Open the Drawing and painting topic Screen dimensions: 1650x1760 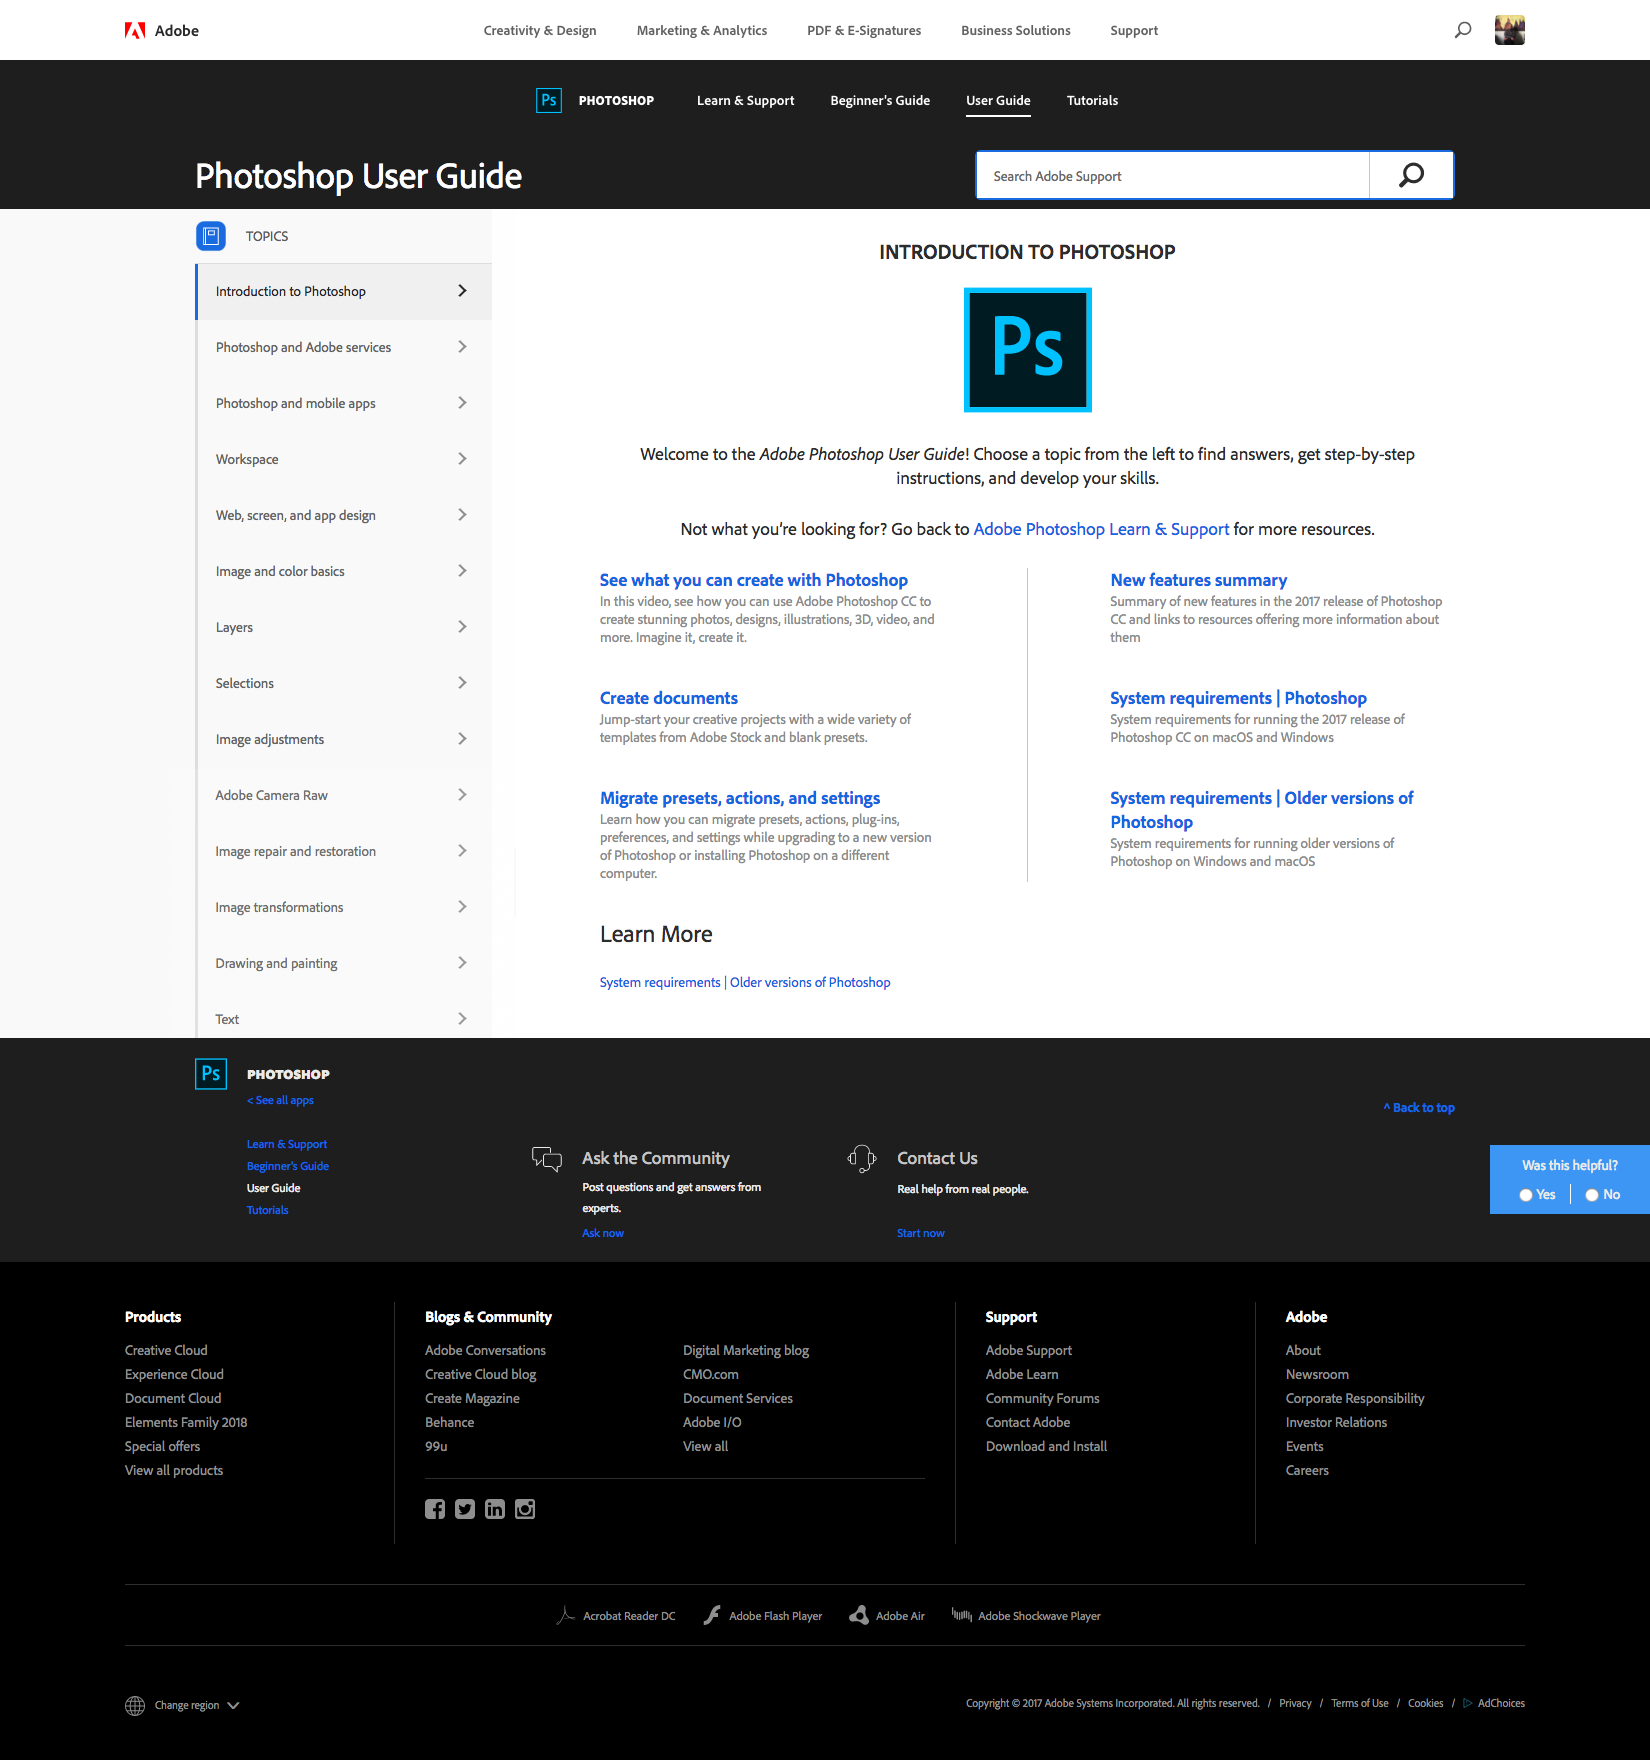[x=344, y=963]
